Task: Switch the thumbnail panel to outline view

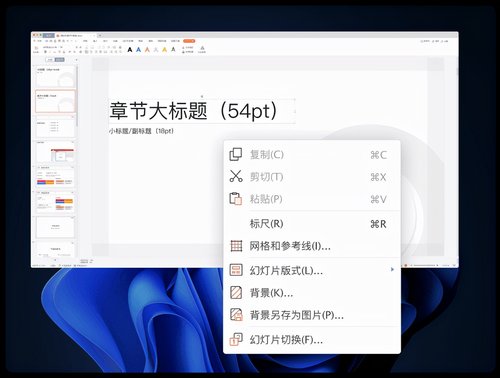Action: pos(50,60)
